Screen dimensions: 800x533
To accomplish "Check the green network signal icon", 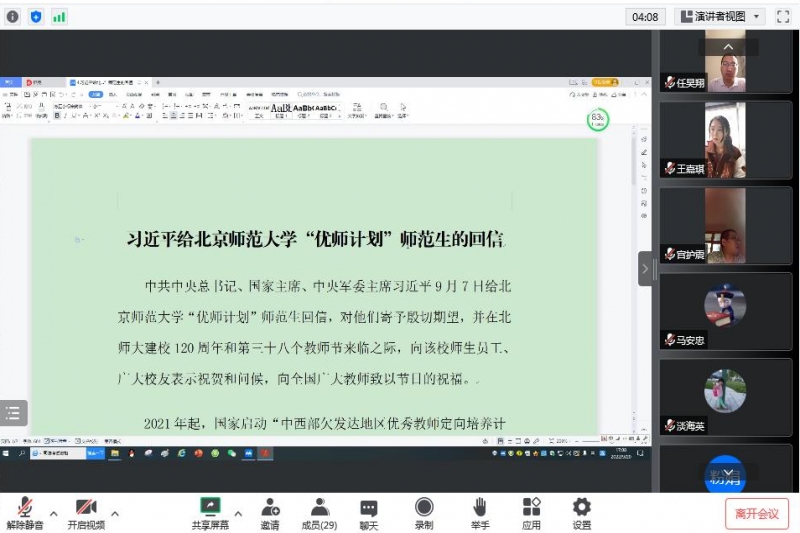I will tap(59, 16).
